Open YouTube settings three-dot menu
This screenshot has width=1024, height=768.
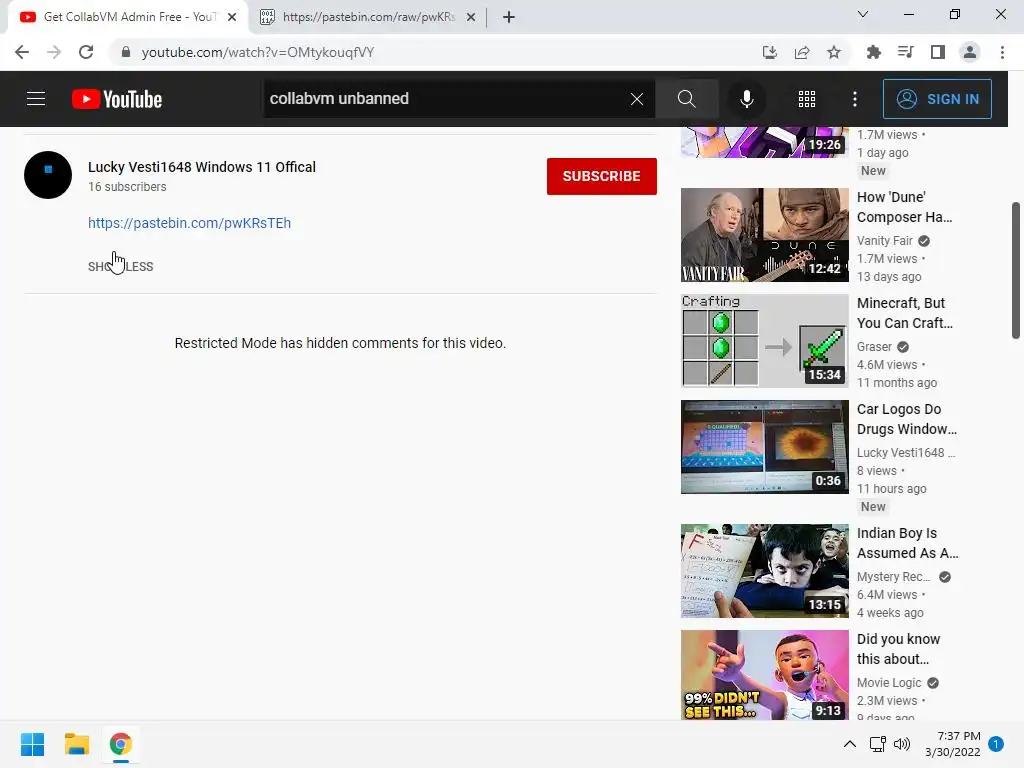[855, 99]
